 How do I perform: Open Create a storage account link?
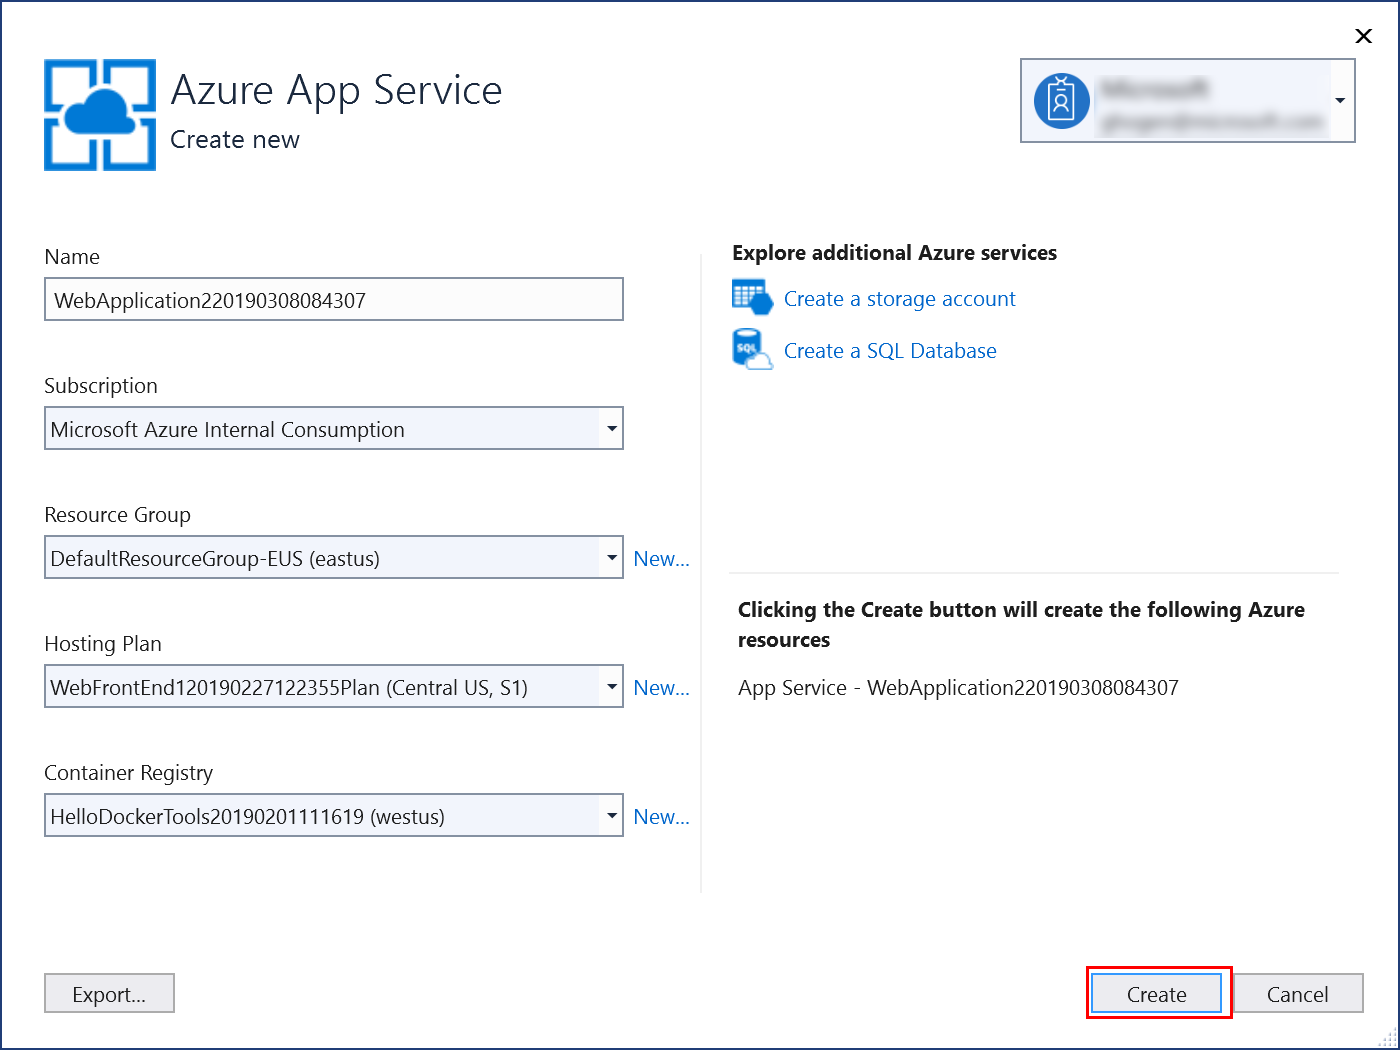(x=899, y=298)
